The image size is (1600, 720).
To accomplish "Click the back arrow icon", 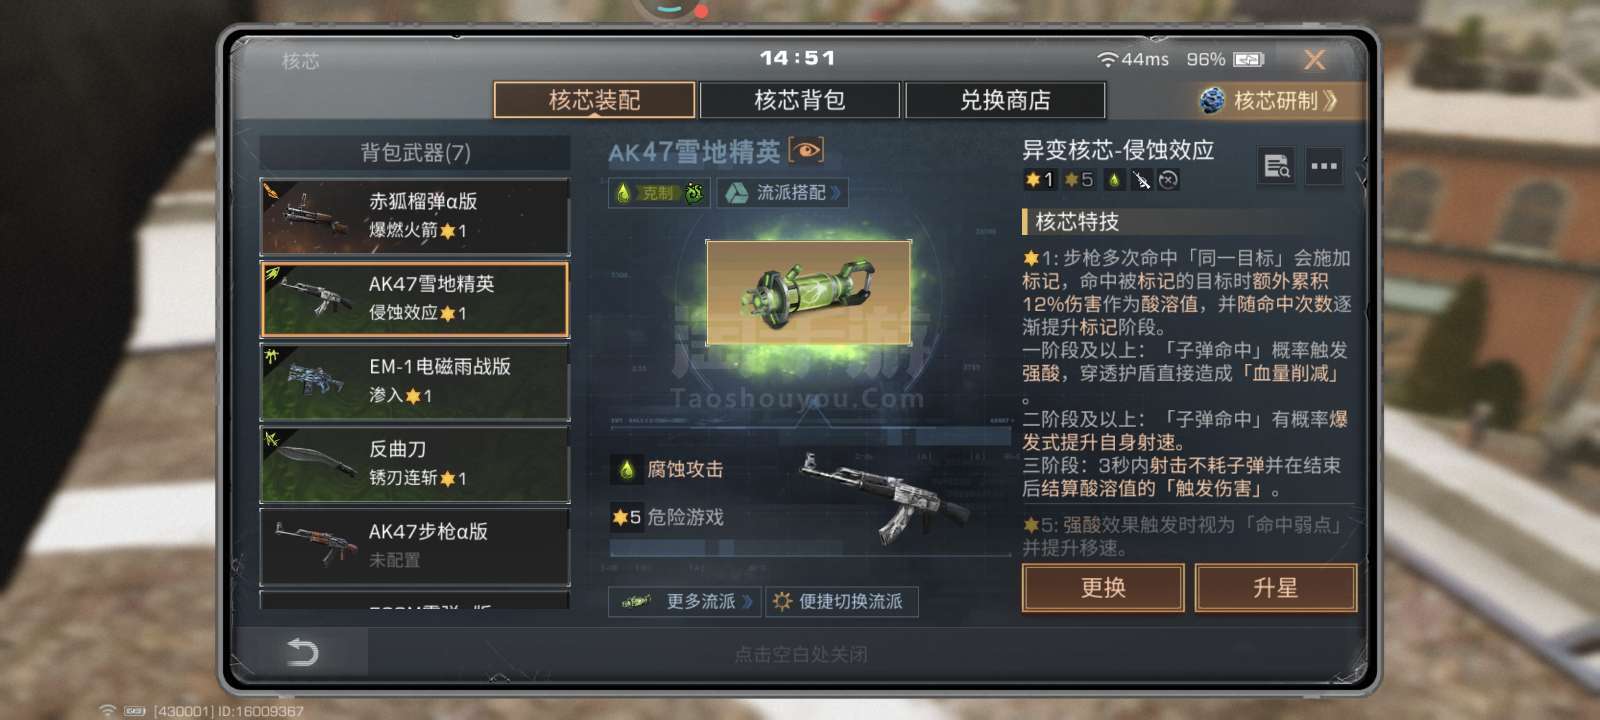I will click(x=302, y=652).
